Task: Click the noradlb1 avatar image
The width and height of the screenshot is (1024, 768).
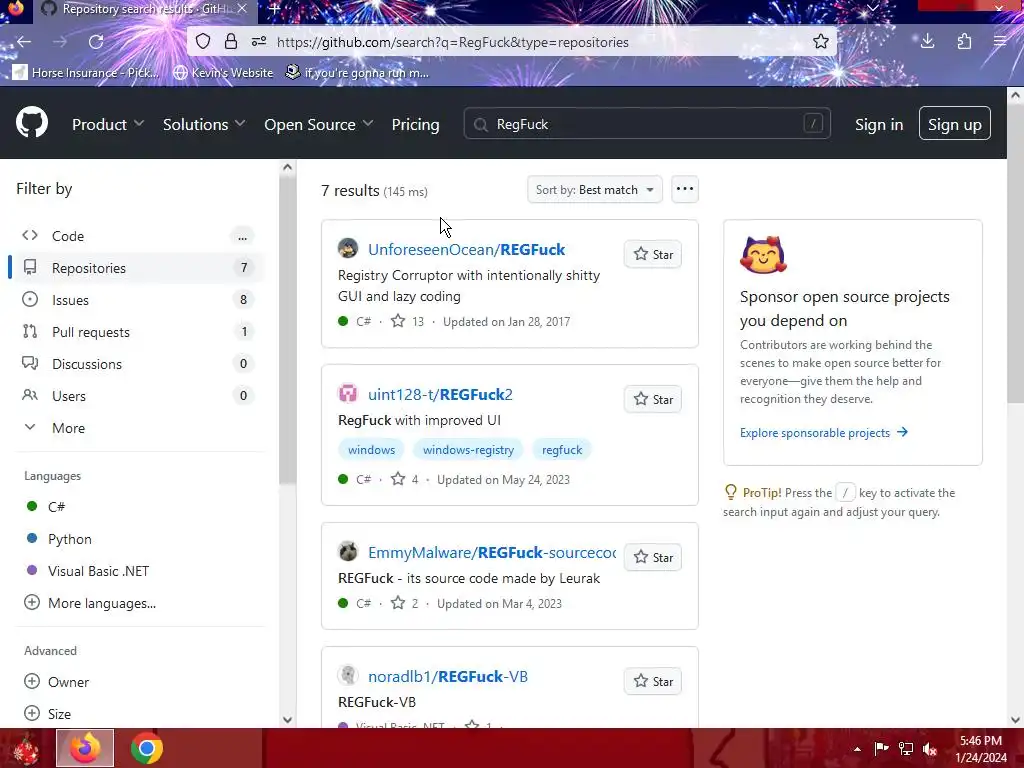Action: click(x=347, y=675)
